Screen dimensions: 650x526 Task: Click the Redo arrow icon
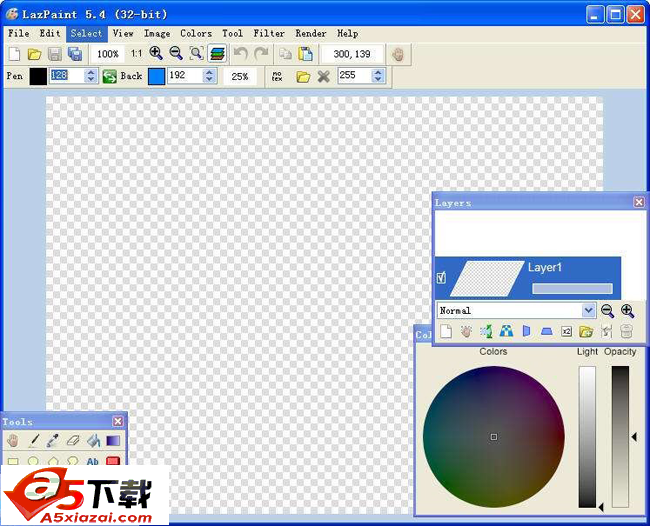(x=261, y=53)
